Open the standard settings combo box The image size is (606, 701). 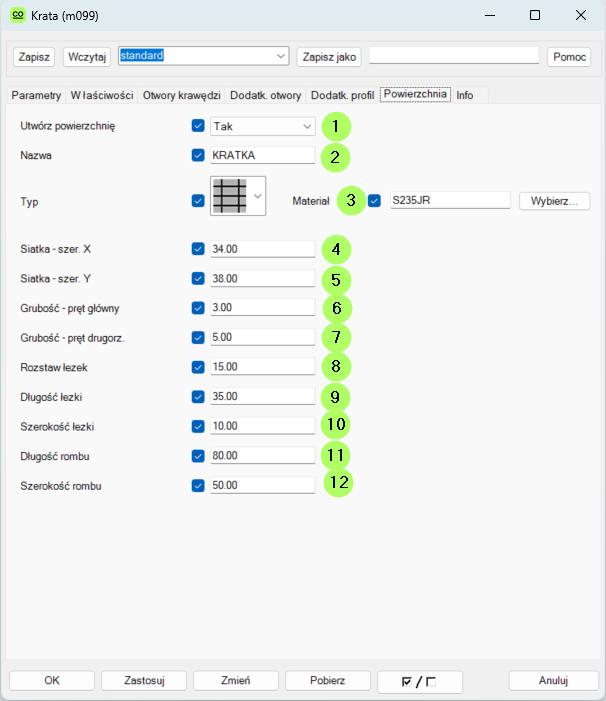coord(204,56)
